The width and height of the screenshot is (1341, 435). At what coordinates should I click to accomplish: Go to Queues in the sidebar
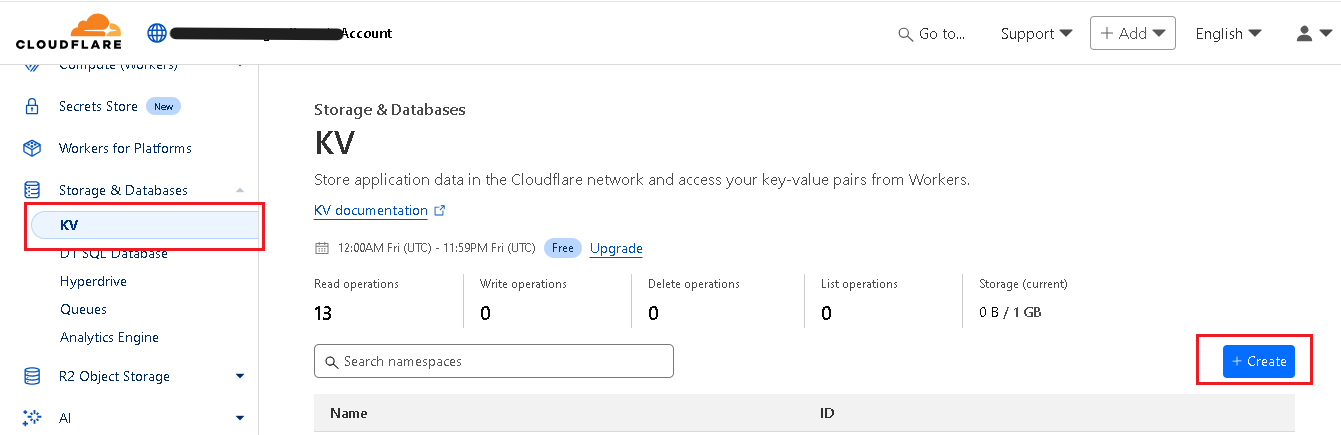(x=83, y=309)
